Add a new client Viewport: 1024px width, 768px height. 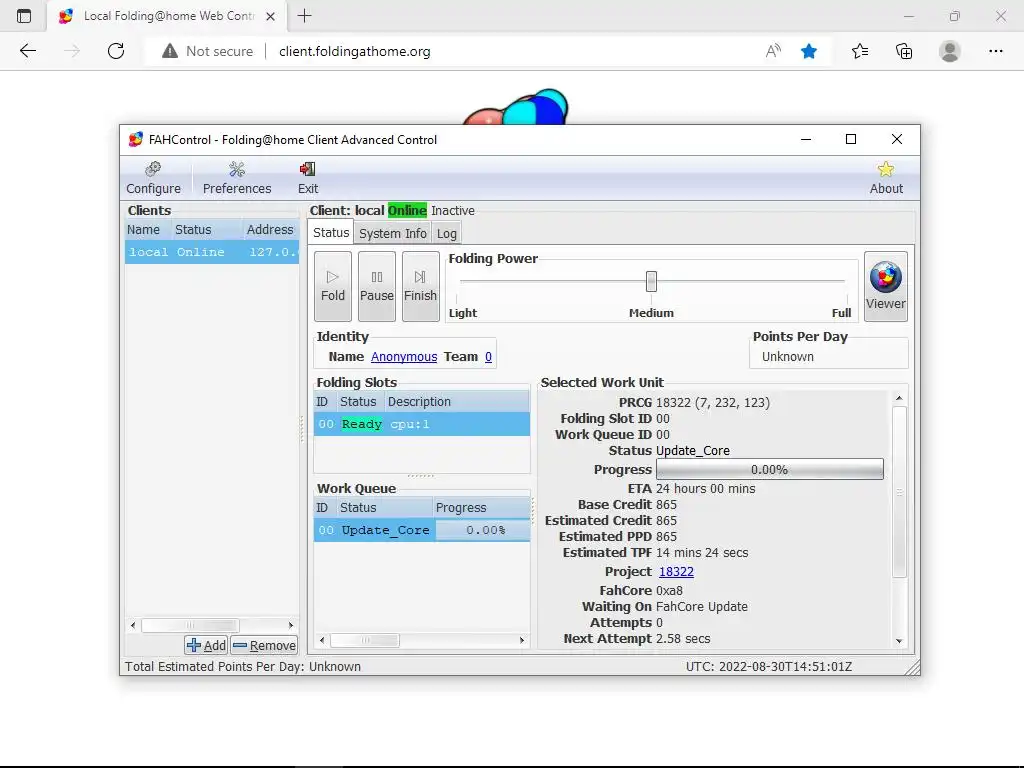[206, 645]
